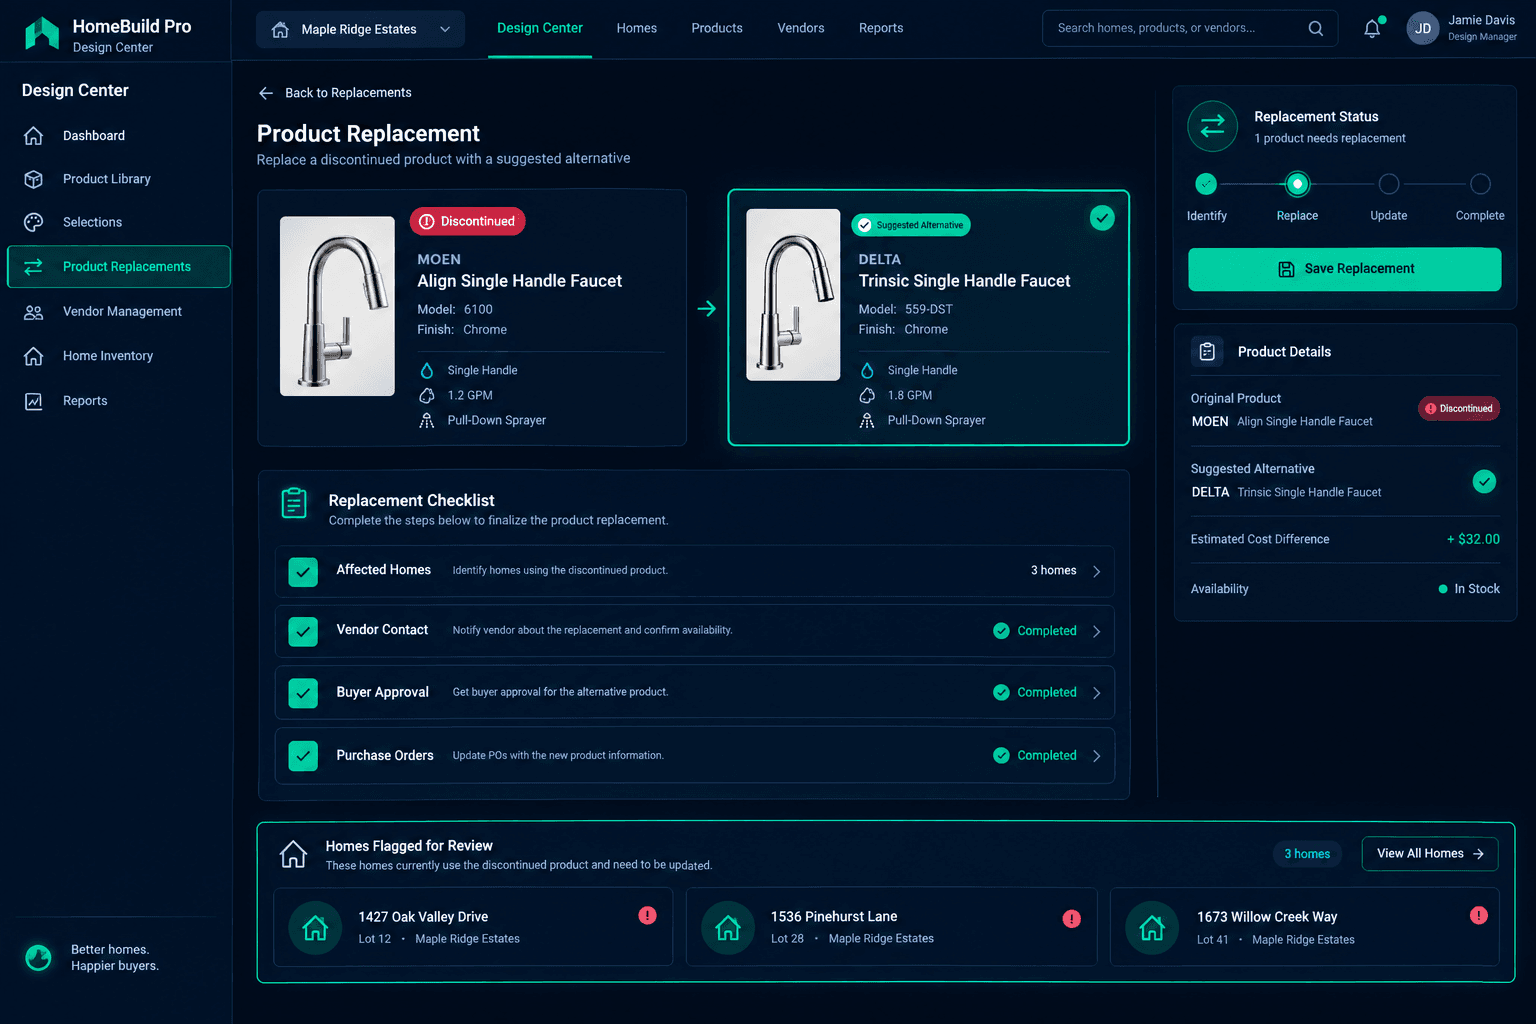
Task: Click Dashboard house icon in sidebar
Action: [33, 135]
